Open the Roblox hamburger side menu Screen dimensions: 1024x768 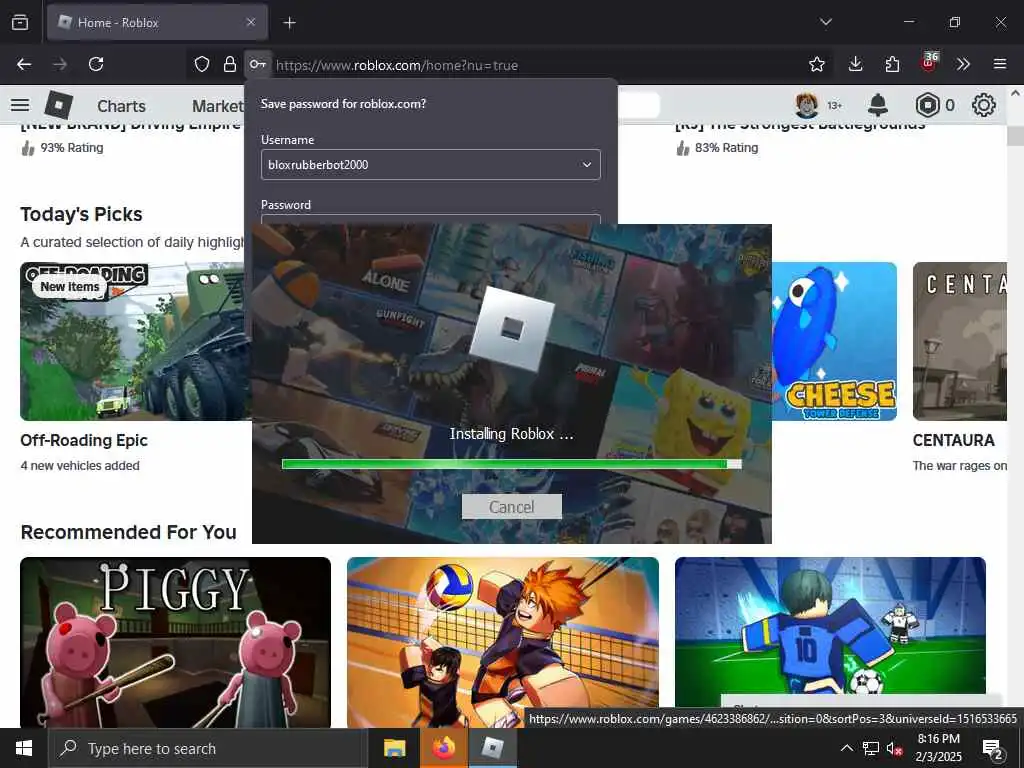[20, 105]
